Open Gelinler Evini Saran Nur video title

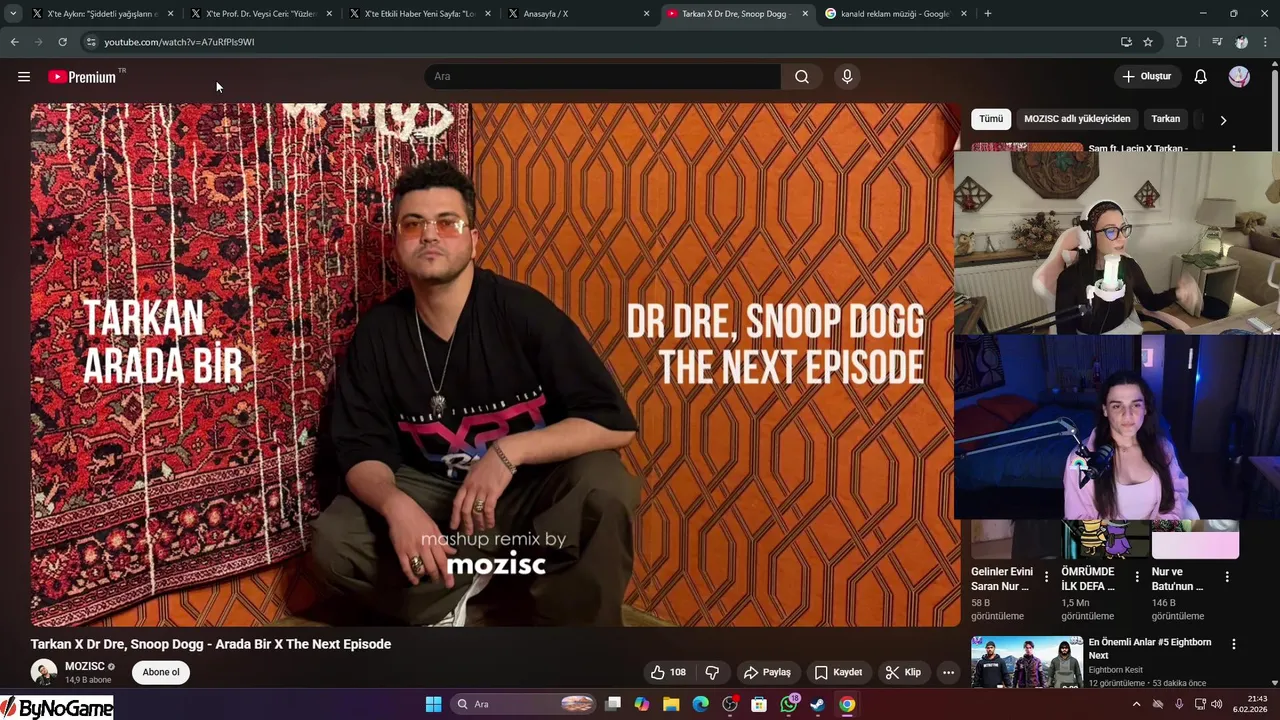(x=1003, y=579)
